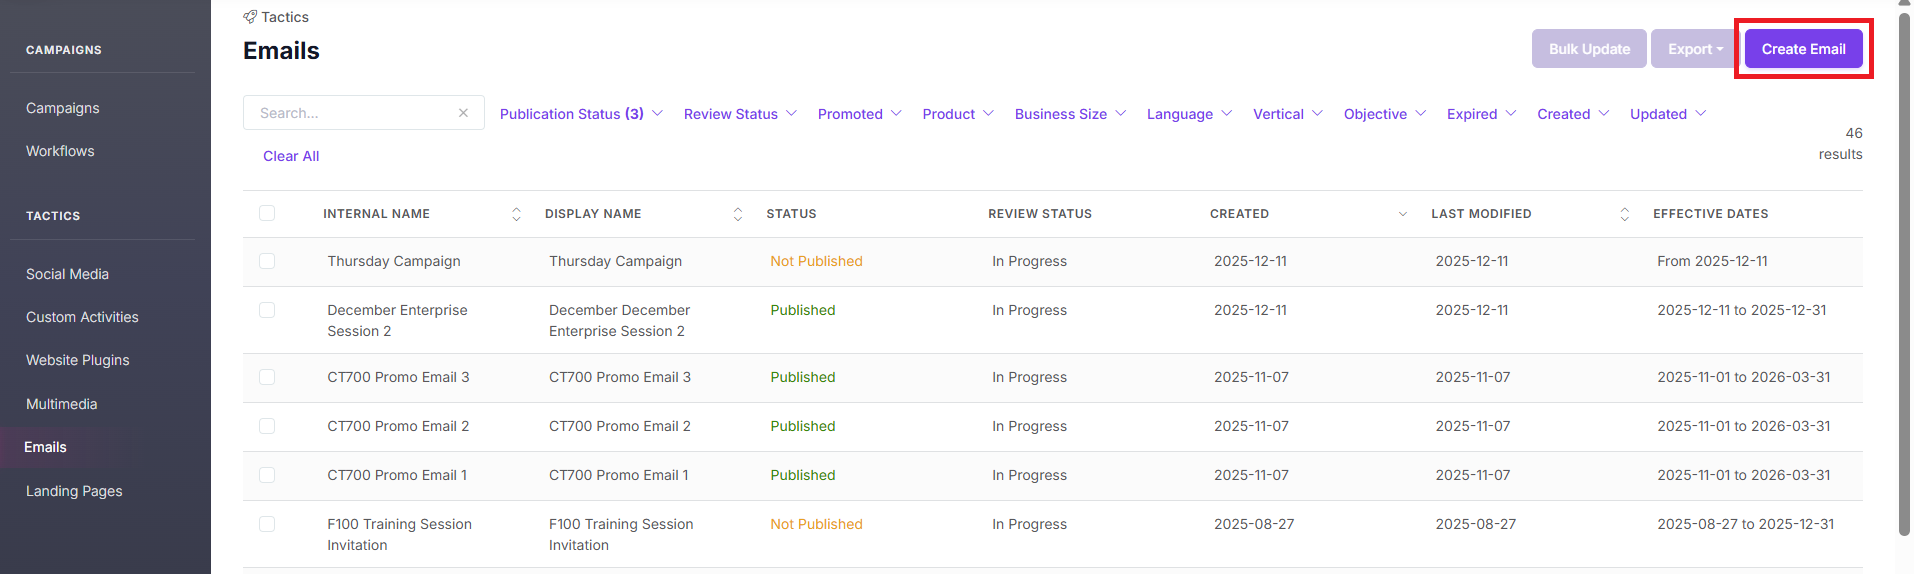Open the Vertical filter dropdown

coord(1288,114)
